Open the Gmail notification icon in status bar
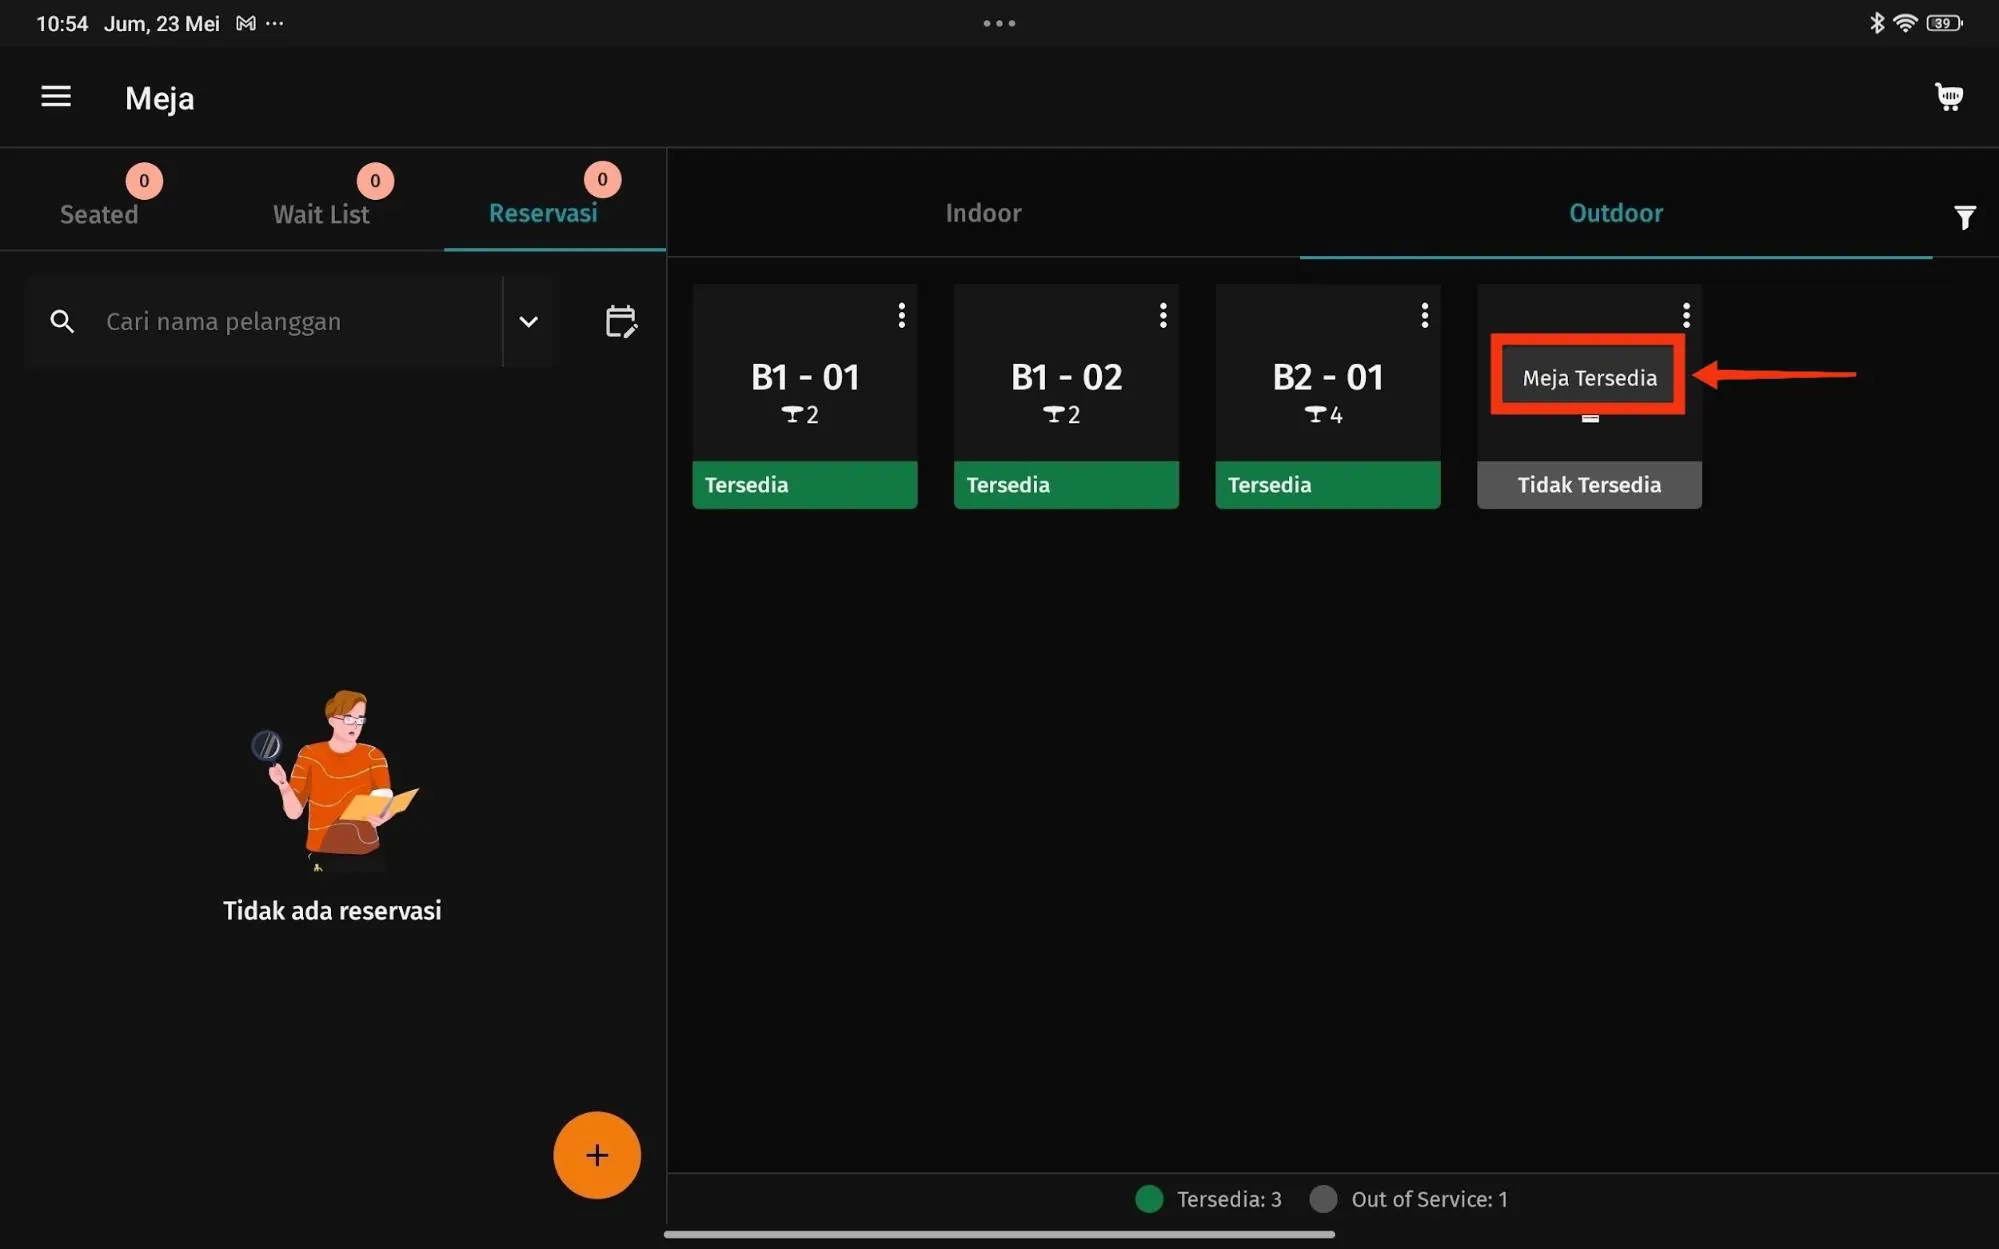This screenshot has width=1999, height=1249. tap(246, 23)
